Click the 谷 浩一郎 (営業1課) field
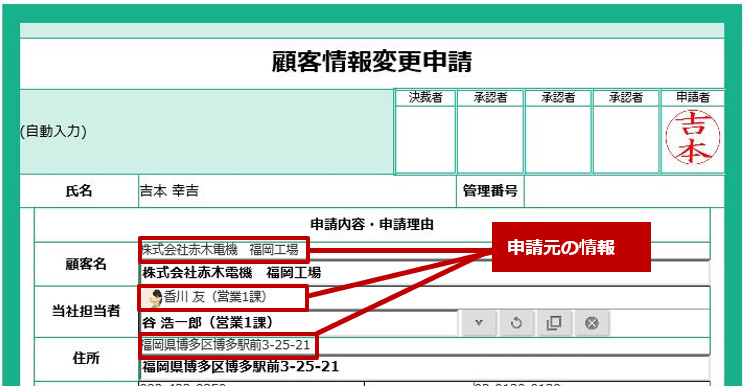The height and width of the screenshot is (392, 747). [298, 323]
